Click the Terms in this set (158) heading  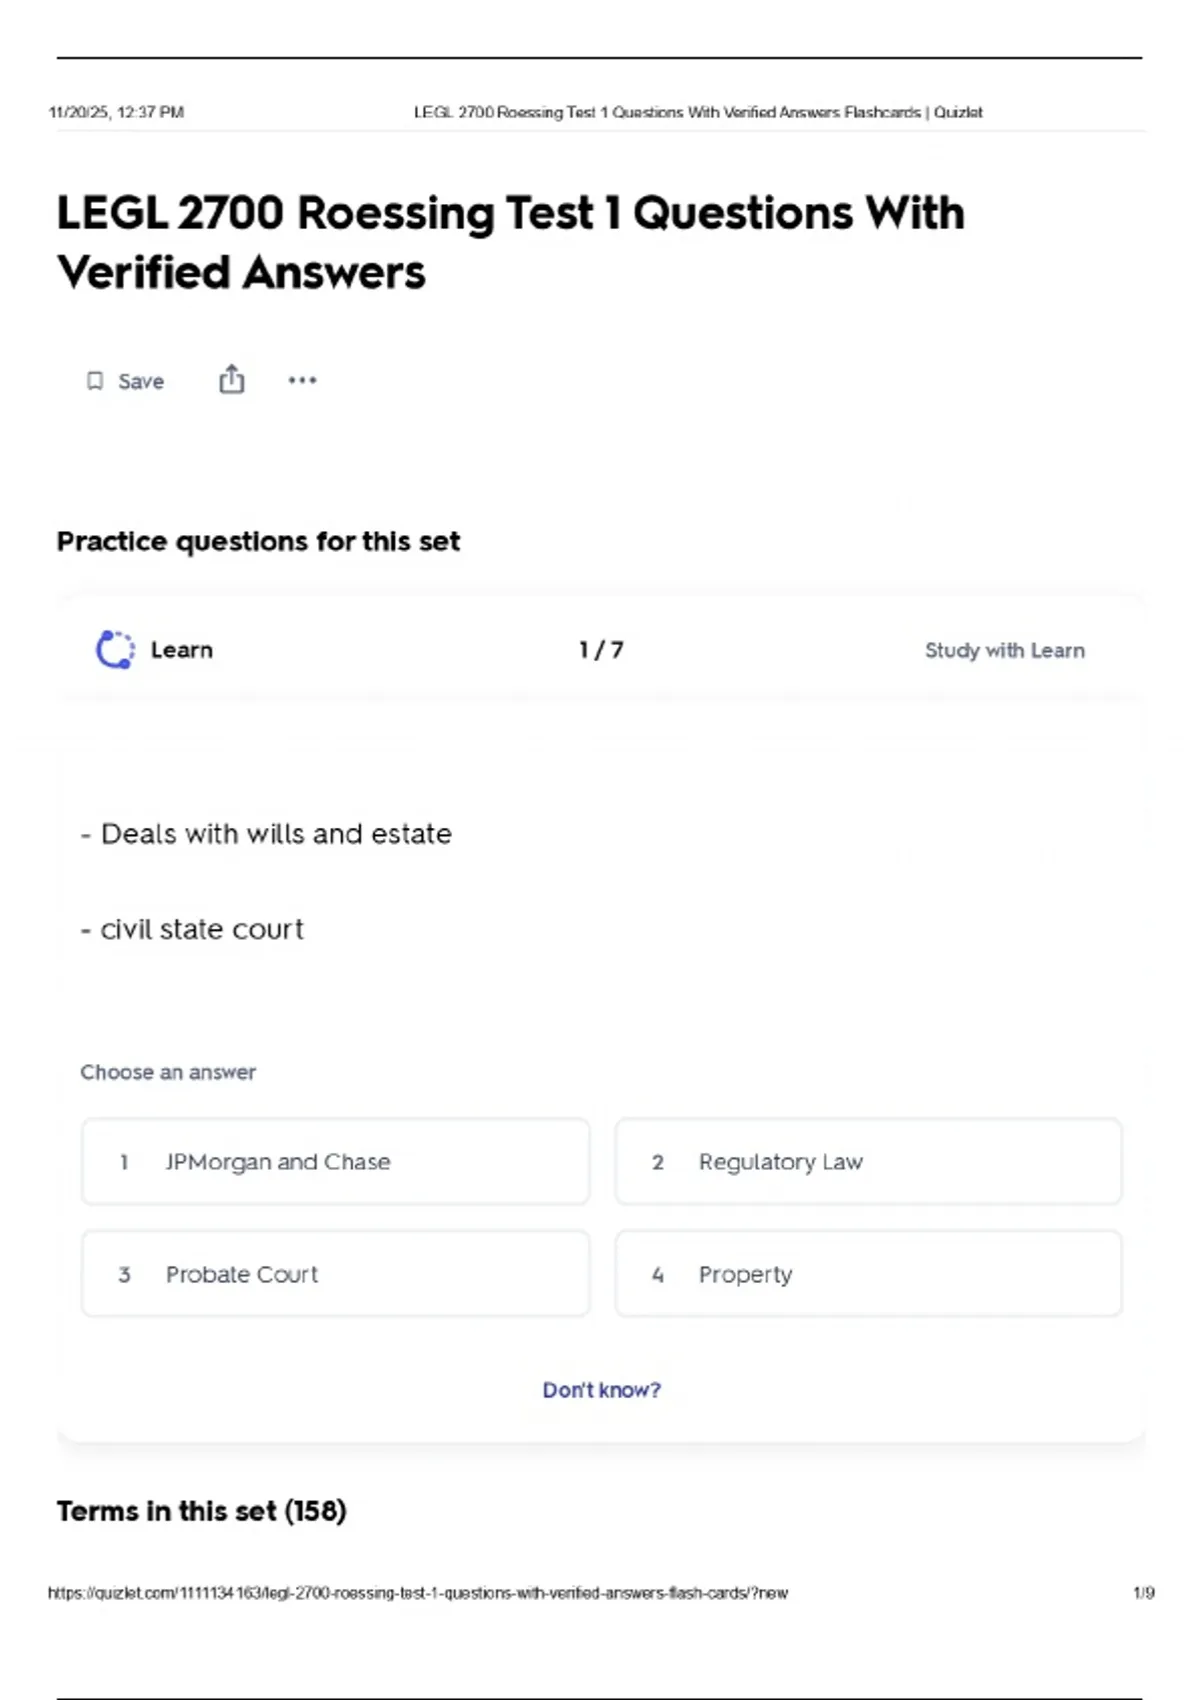pos(201,1511)
